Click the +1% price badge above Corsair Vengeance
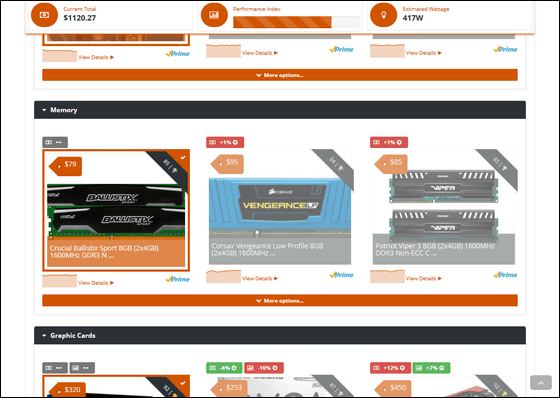 225,142
